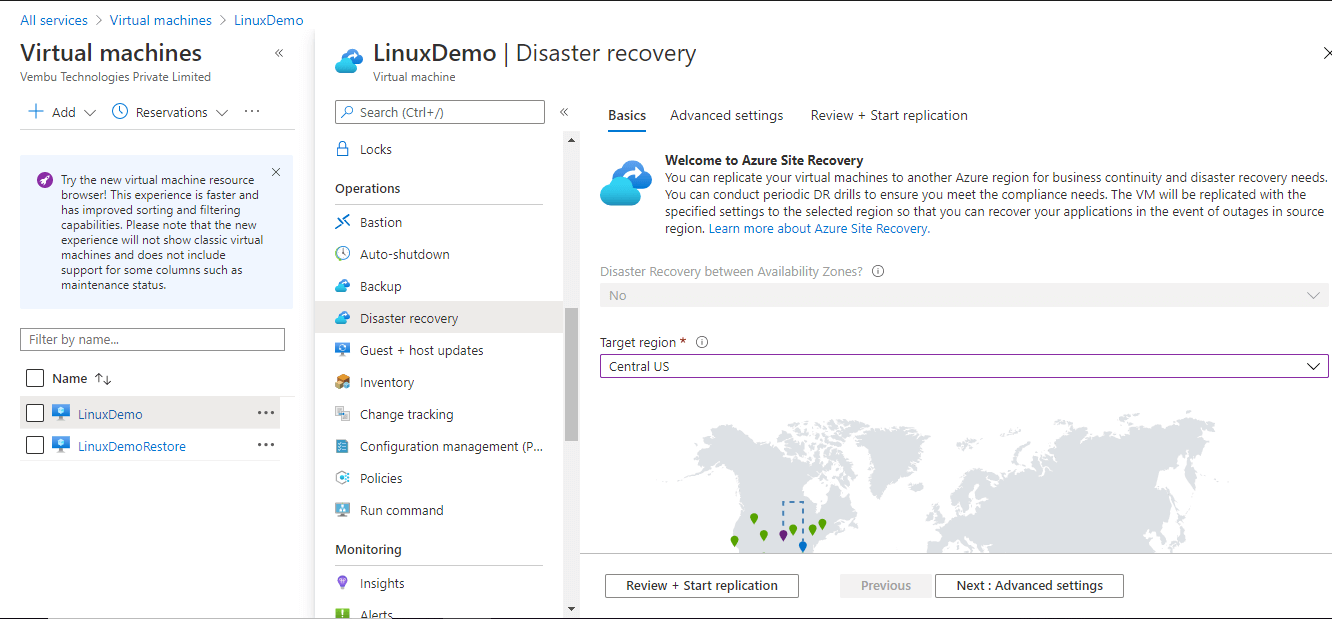Viewport: 1332px width, 619px height.
Task: Open the more options ellipsis in toolbar
Action: click(x=252, y=112)
